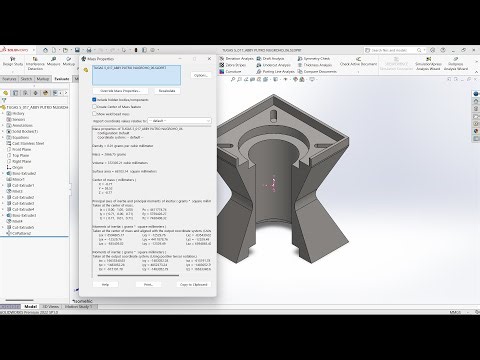
Task: Open Symmetry Check tool
Action: pyautogui.click(x=314, y=58)
